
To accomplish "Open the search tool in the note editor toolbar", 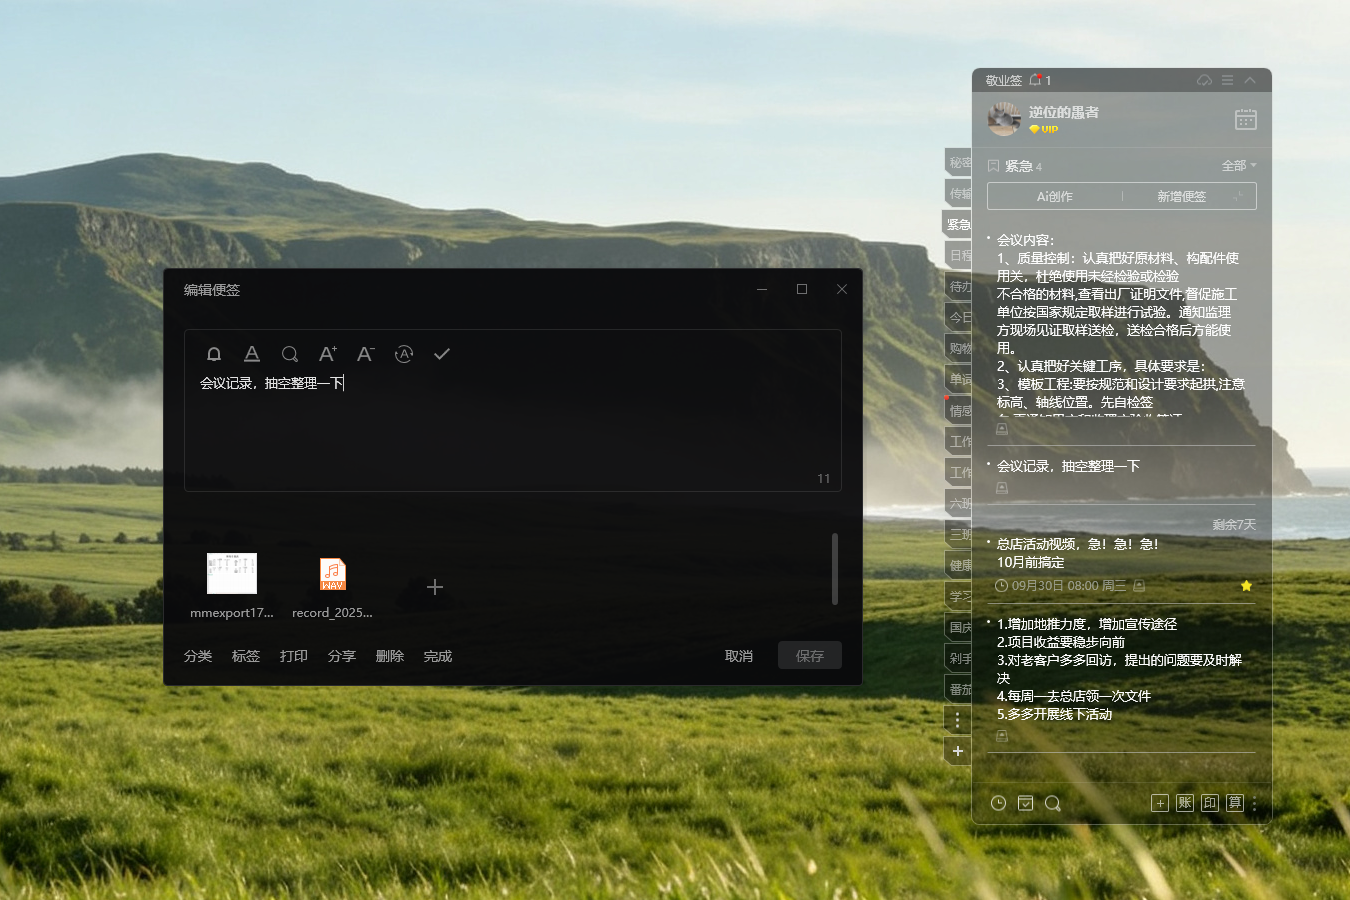I will tap(290, 354).
